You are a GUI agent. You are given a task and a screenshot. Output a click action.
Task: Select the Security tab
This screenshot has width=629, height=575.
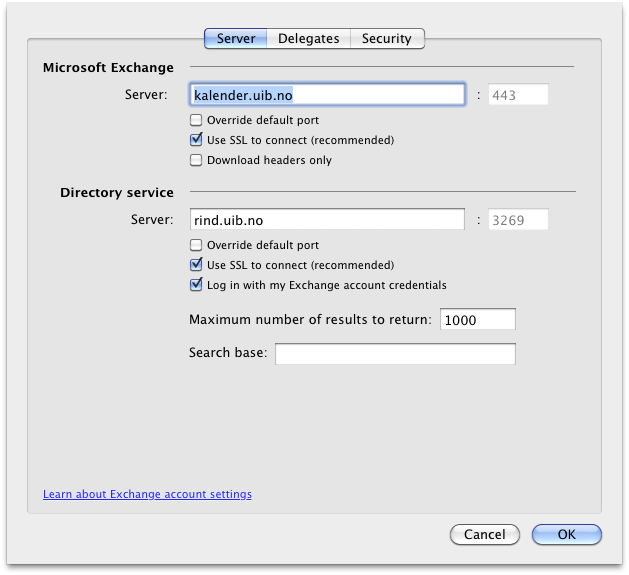(386, 39)
